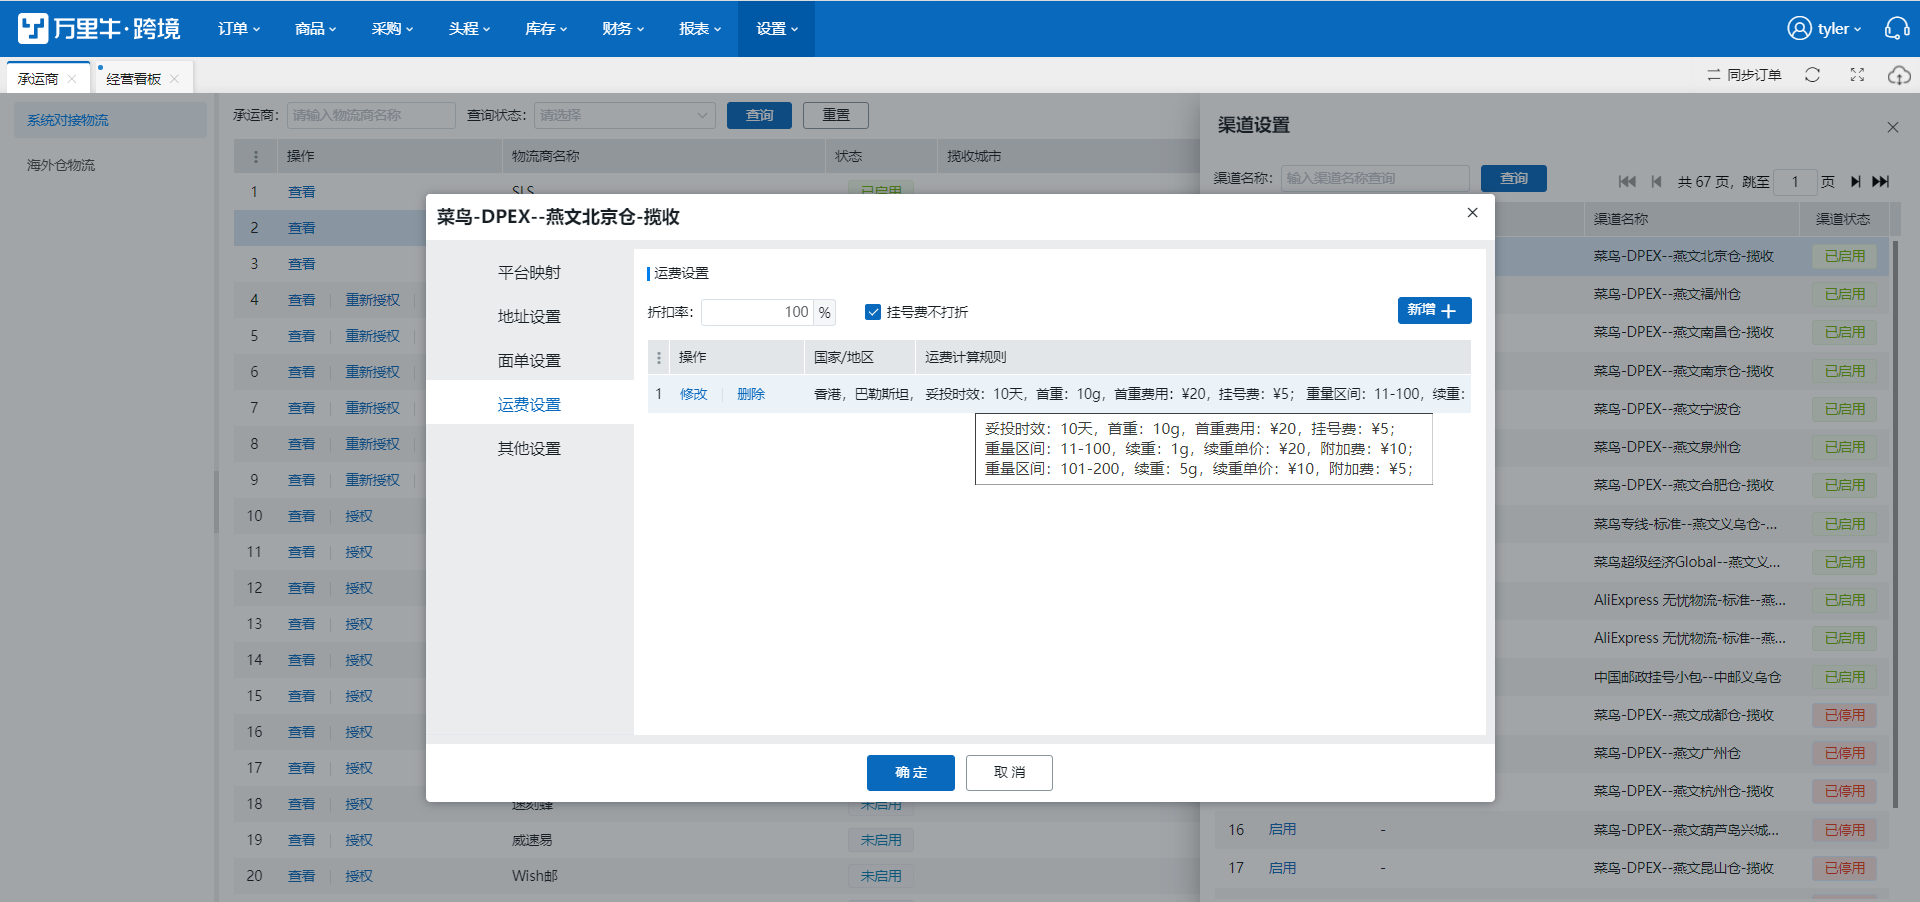Click 菜鸟-DPEX--燕文福州仓 channel name
Viewport: 1920px width, 902px height.
click(x=1667, y=294)
